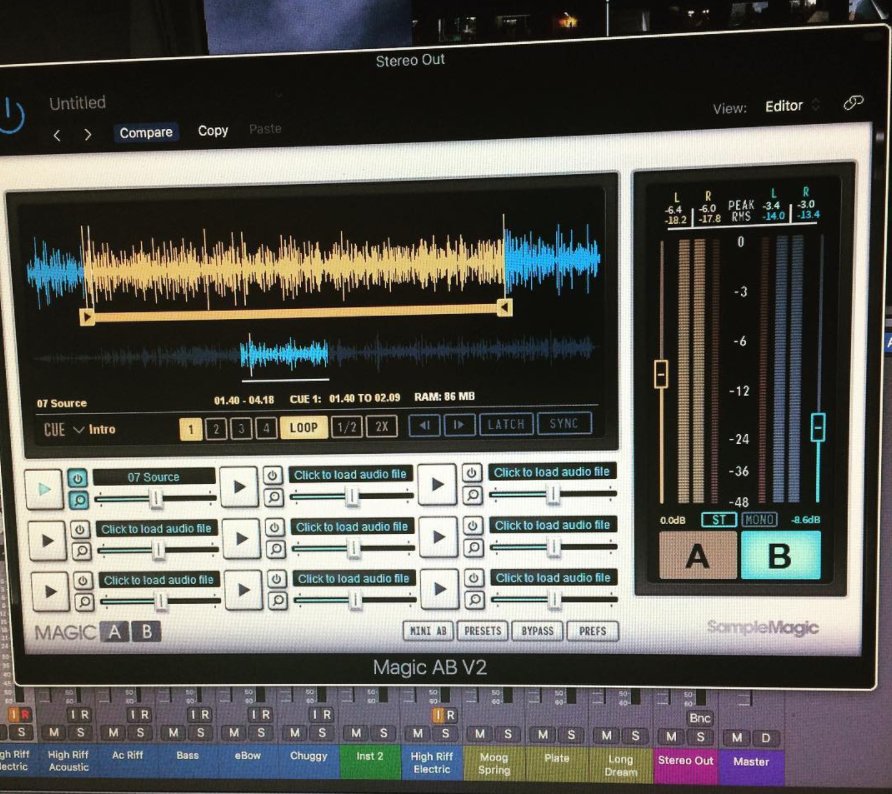Viewport: 892px width, 794px height.
Task: Switch metering to ST stereo
Action: click(x=719, y=519)
